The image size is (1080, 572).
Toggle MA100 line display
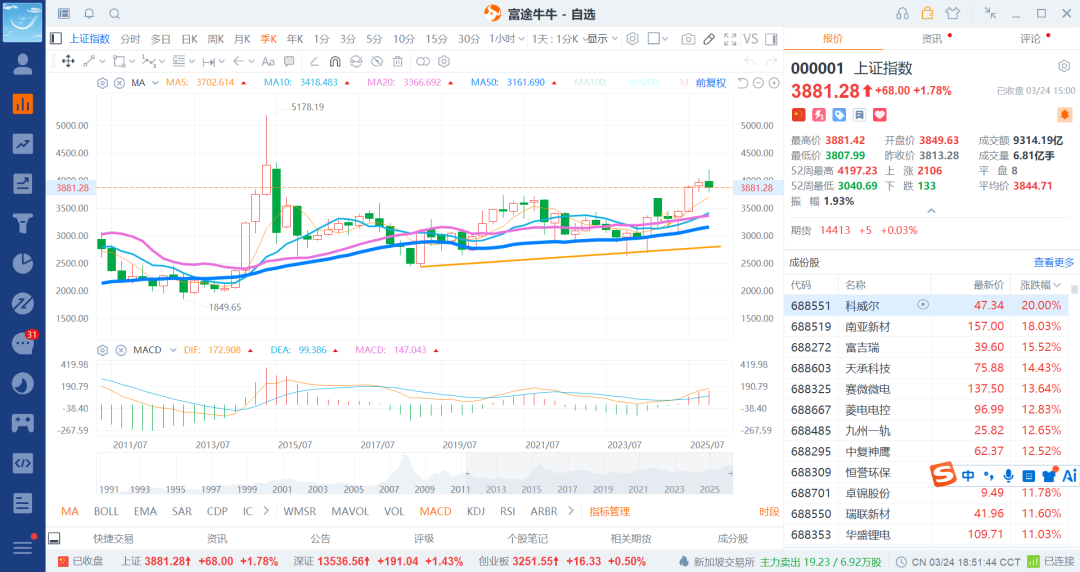[591, 83]
